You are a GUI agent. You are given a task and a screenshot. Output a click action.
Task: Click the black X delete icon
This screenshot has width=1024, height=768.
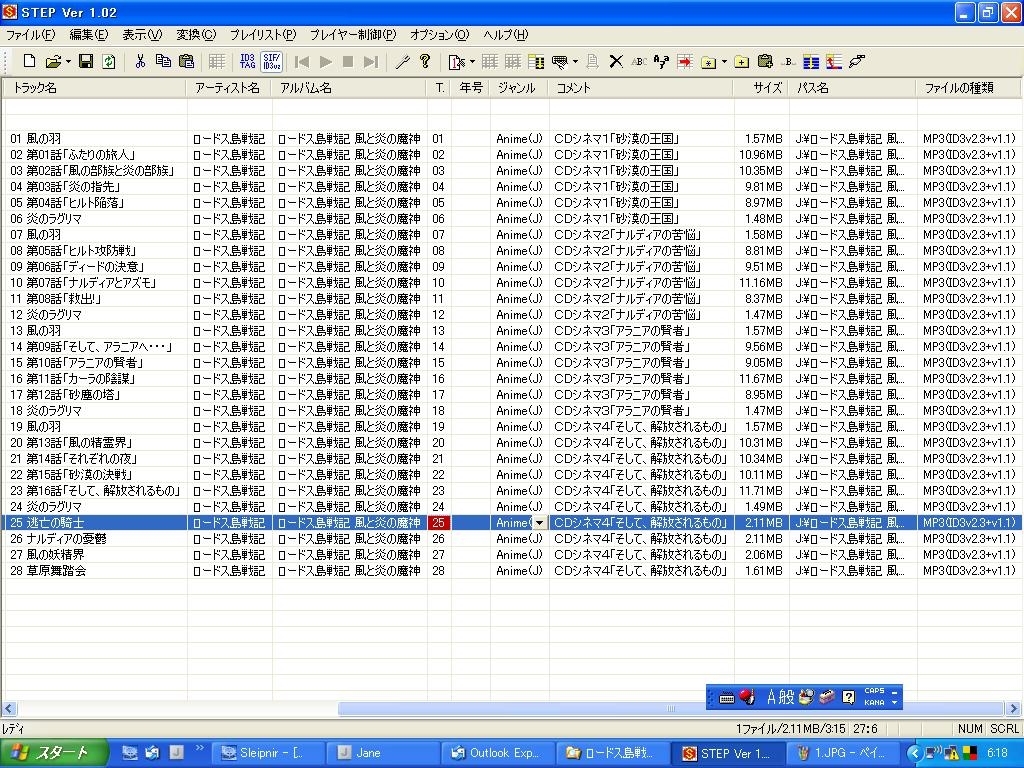point(616,62)
